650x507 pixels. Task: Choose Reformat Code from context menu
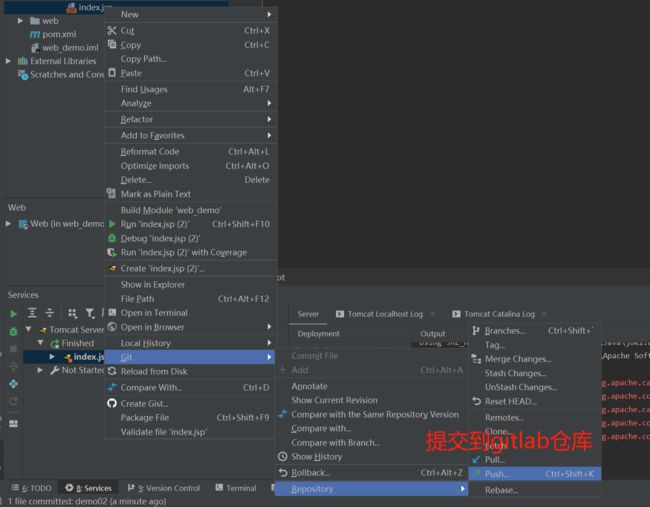pos(191,151)
